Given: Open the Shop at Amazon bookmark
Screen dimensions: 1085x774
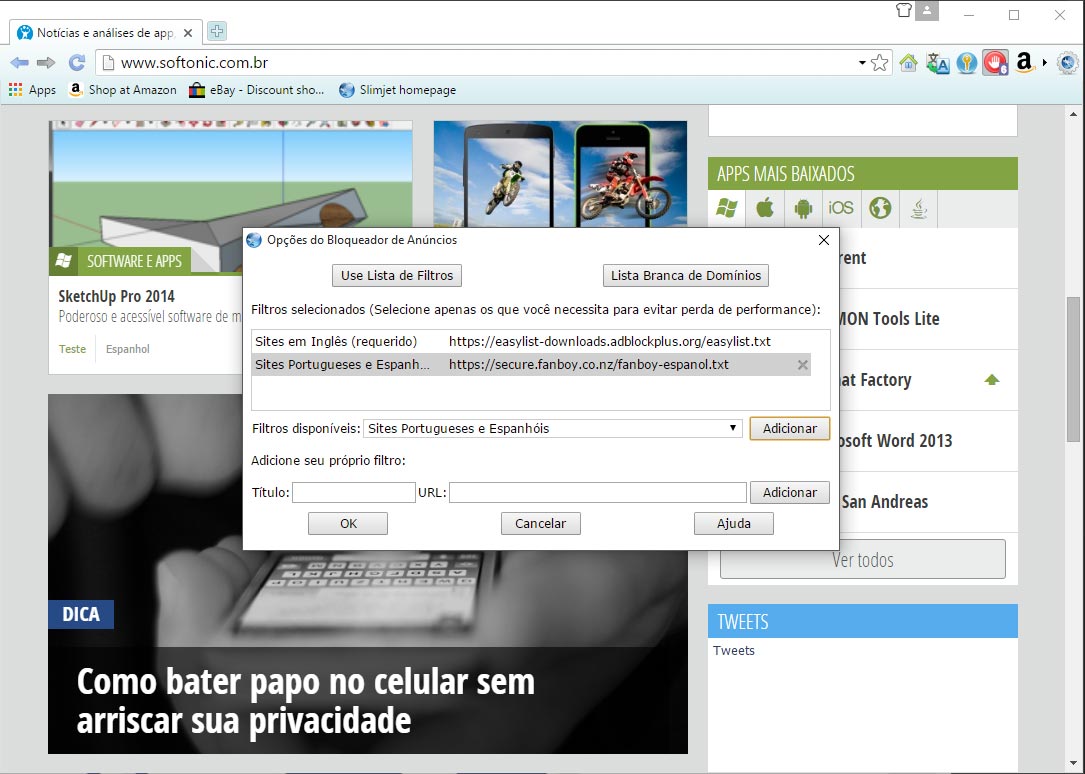Looking at the screenshot, I should point(123,90).
